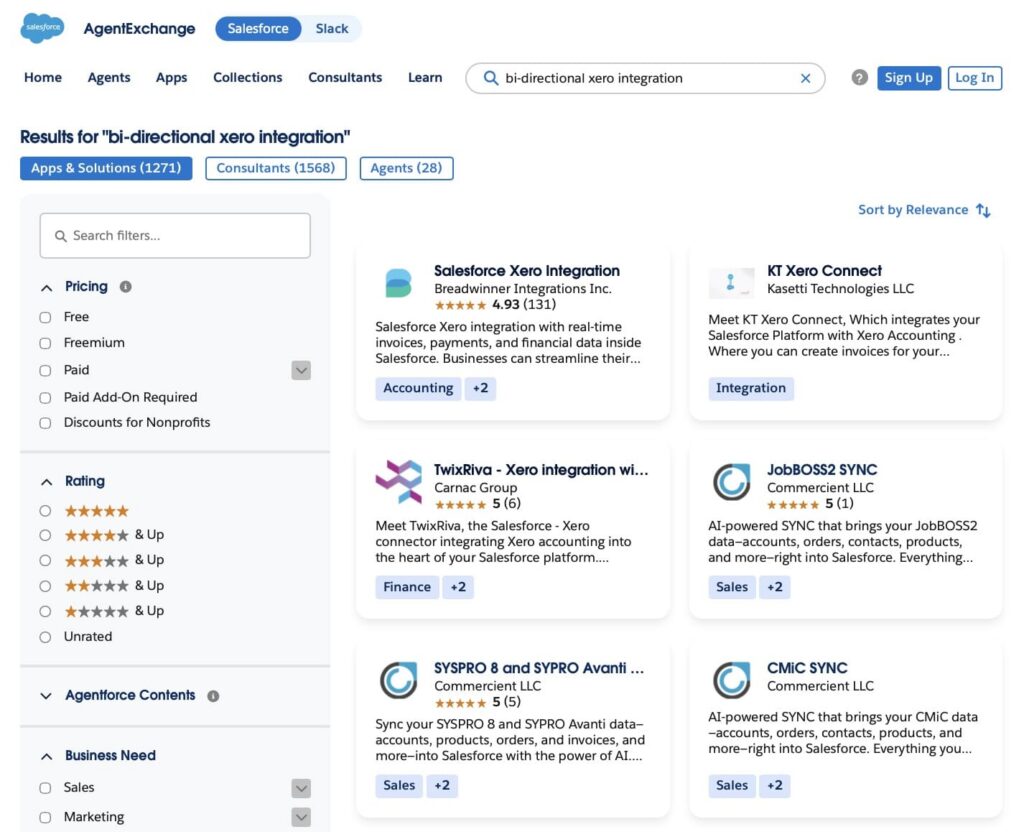Image resolution: width=1024 pixels, height=832 pixels.
Task: Check Discounts for Nonprofits filter
Action: tap(45, 423)
